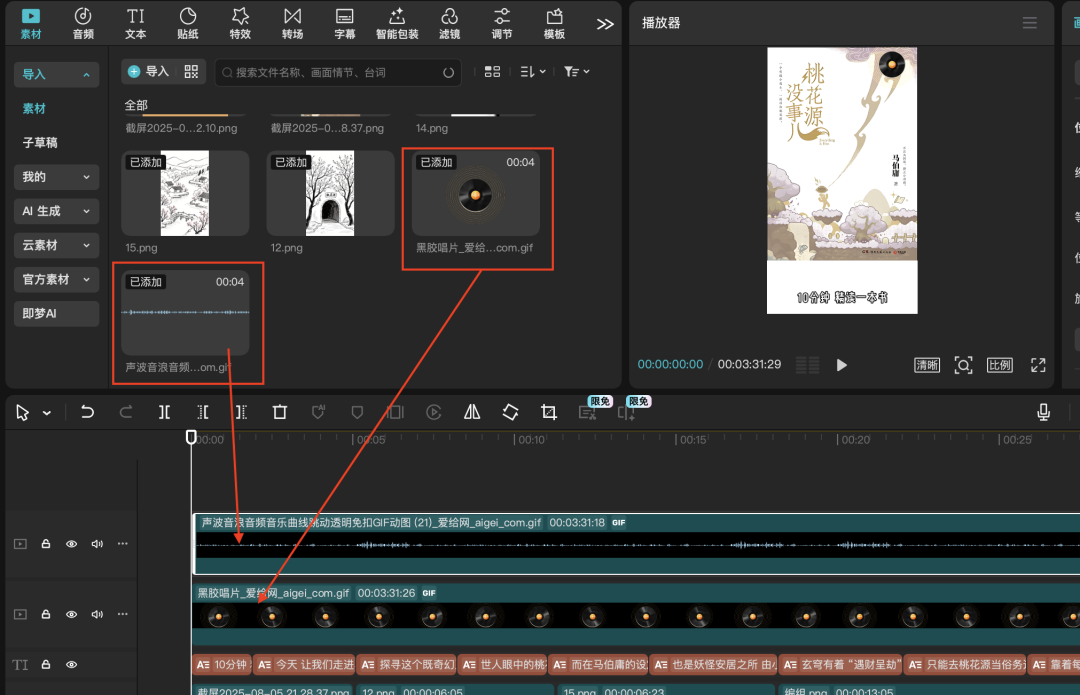The height and width of the screenshot is (695, 1080).
Task: Open the sort order dropdown in media panel
Action: (533, 72)
